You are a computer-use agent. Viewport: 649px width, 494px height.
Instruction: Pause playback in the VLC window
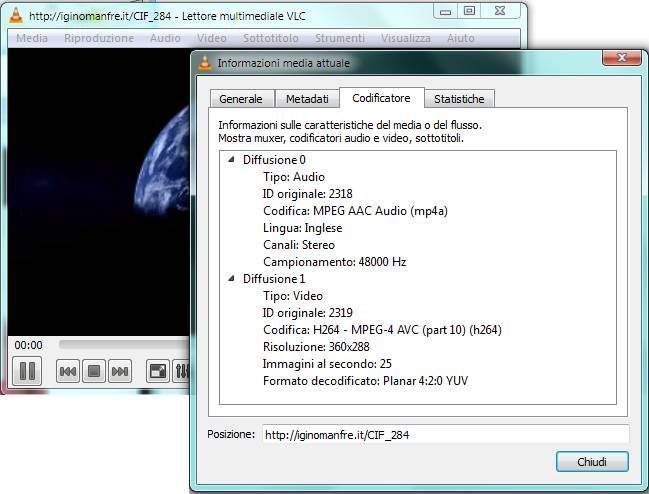27,371
